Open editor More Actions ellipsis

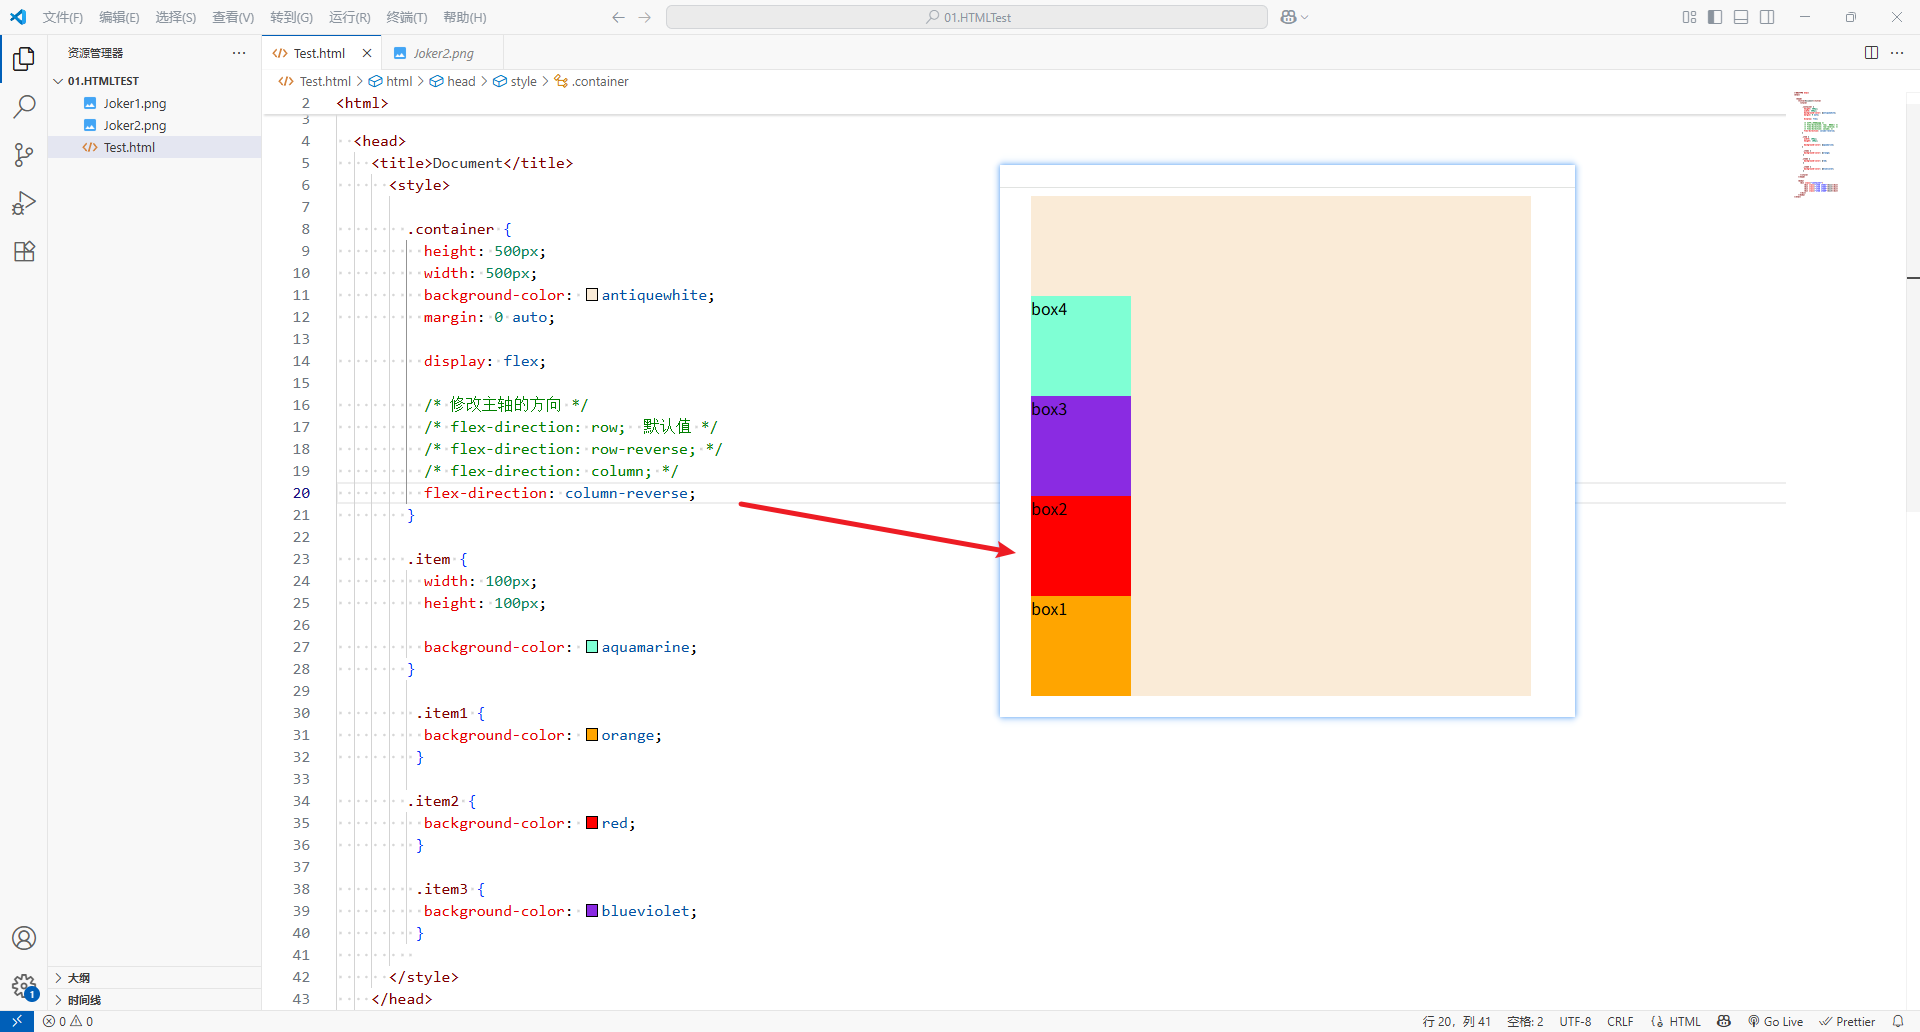point(1897,53)
